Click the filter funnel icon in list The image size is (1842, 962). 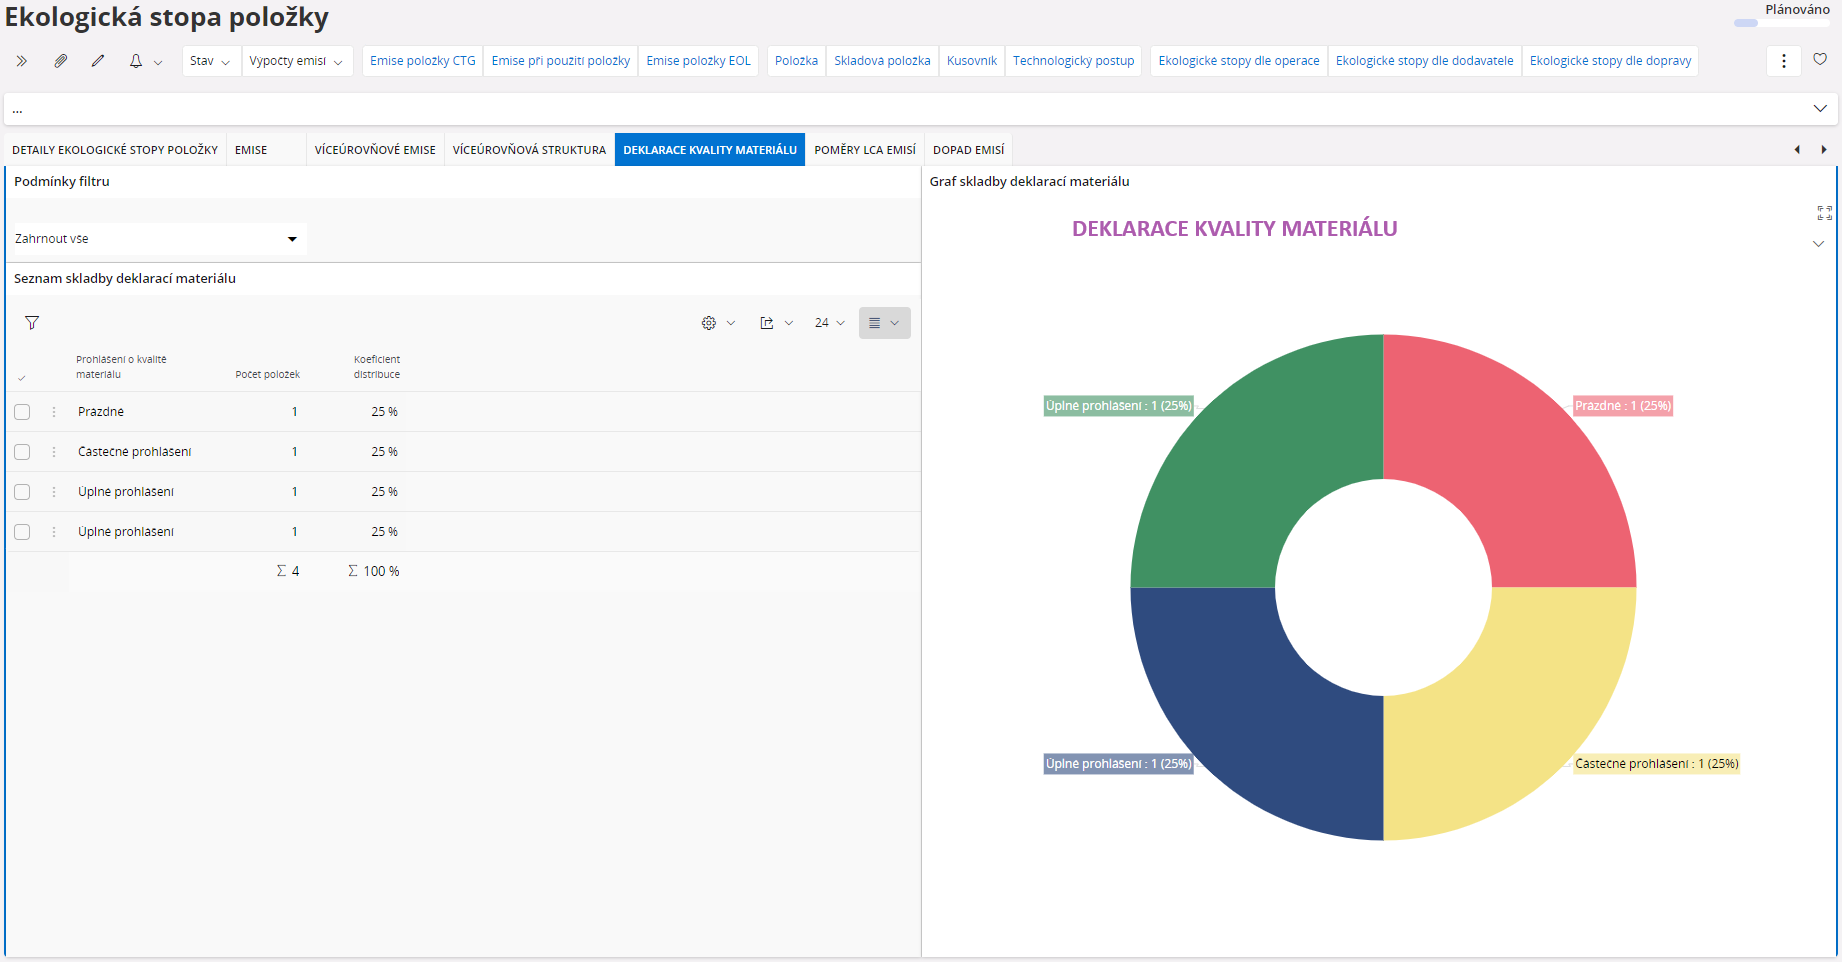32,323
